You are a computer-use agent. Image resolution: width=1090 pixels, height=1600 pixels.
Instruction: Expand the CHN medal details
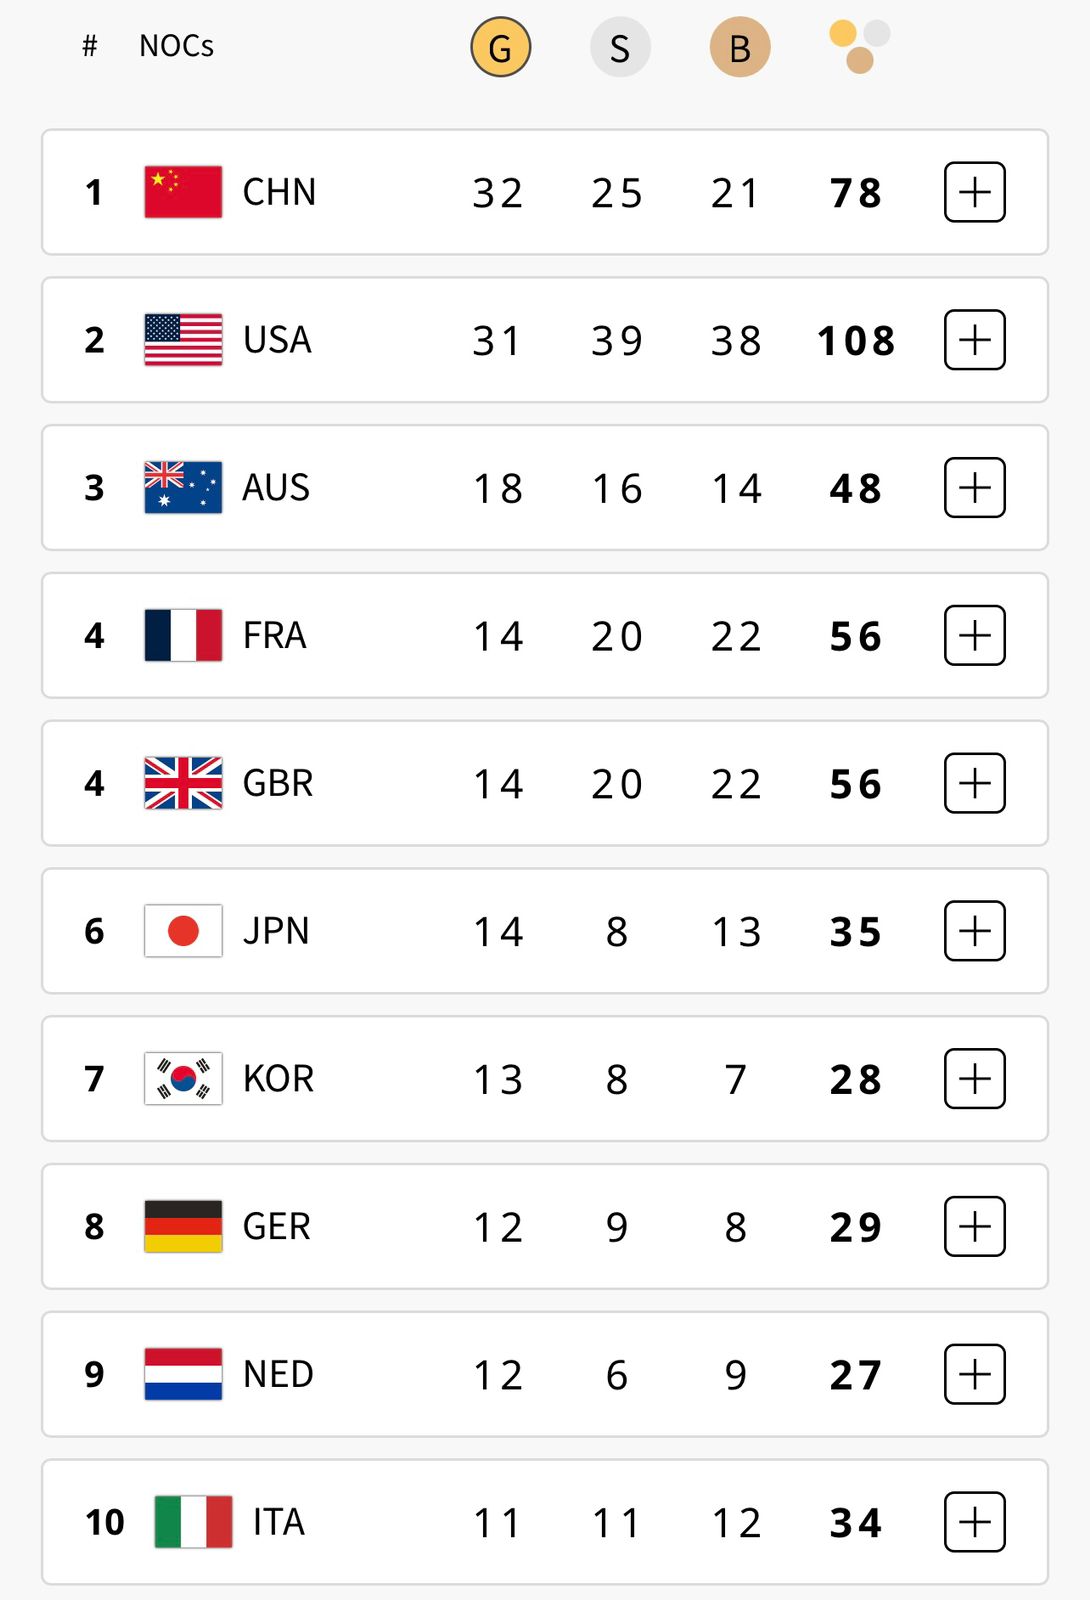(975, 192)
